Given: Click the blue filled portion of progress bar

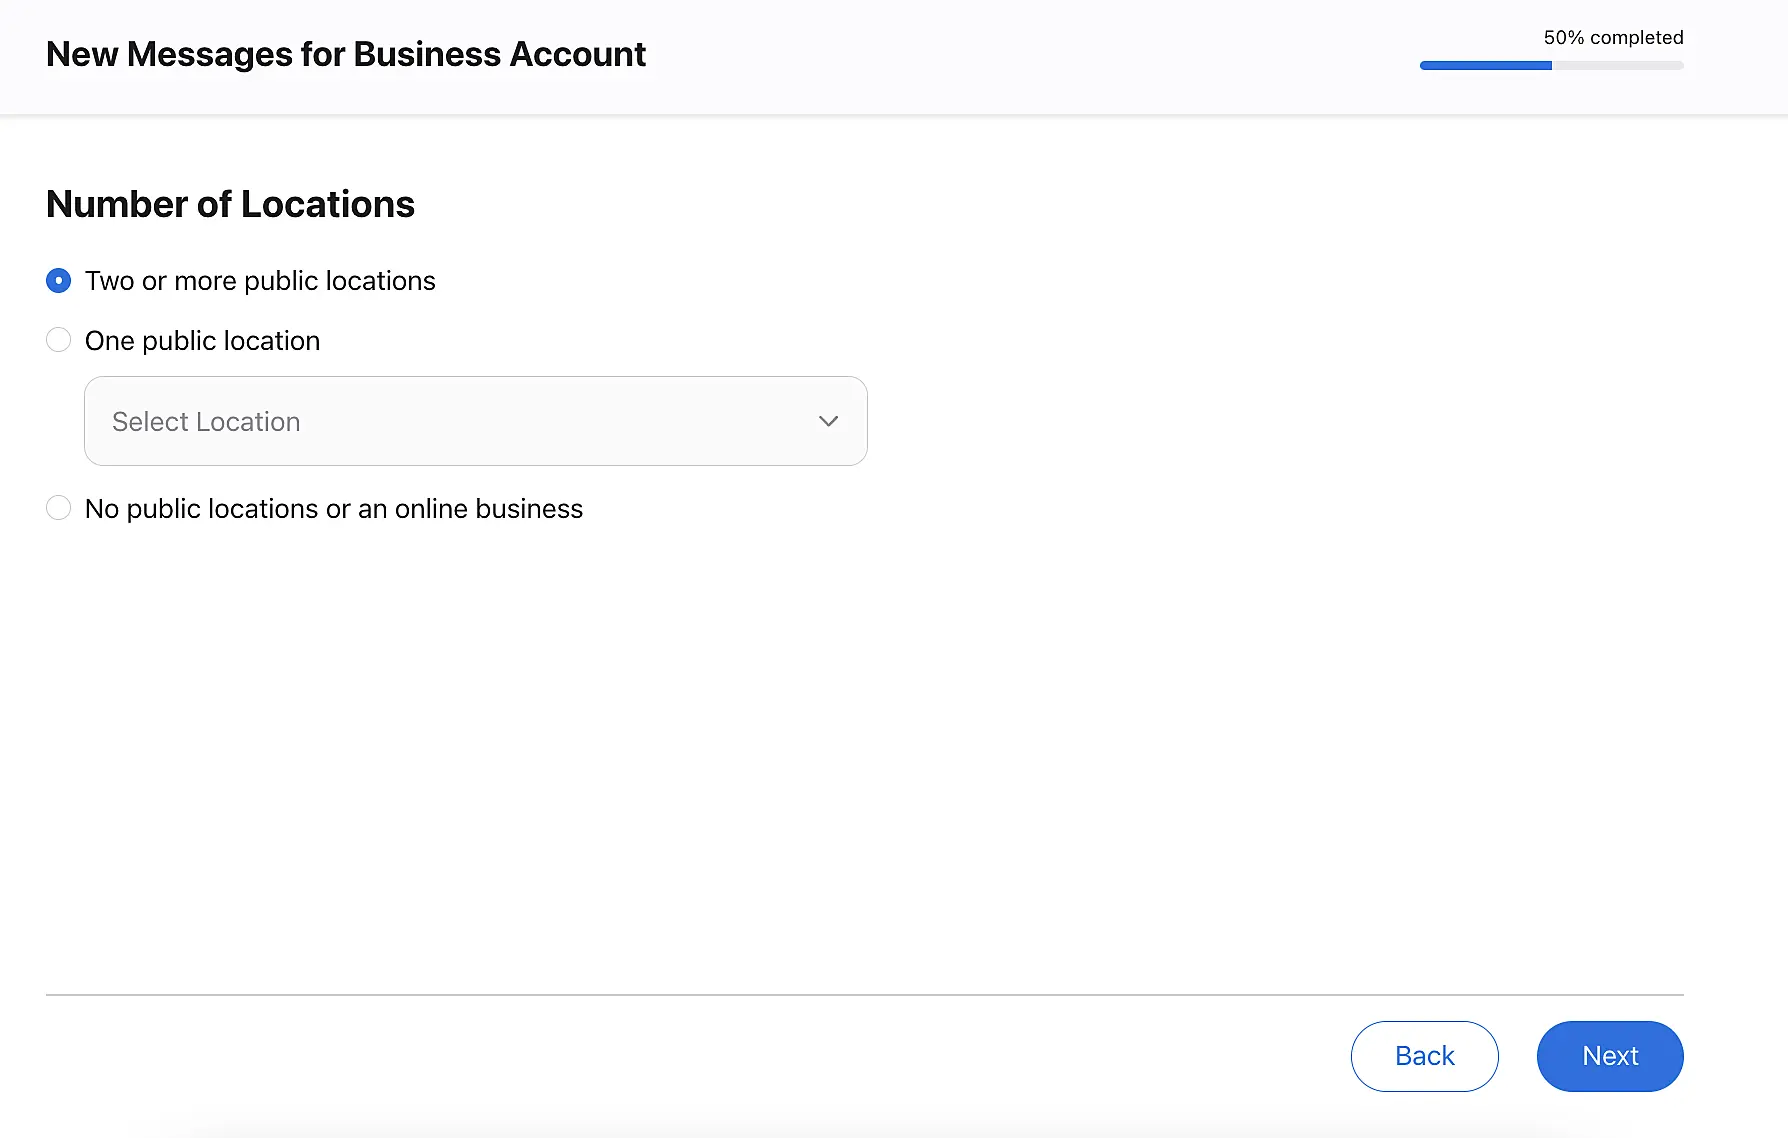Looking at the screenshot, I should coord(1485,66).
